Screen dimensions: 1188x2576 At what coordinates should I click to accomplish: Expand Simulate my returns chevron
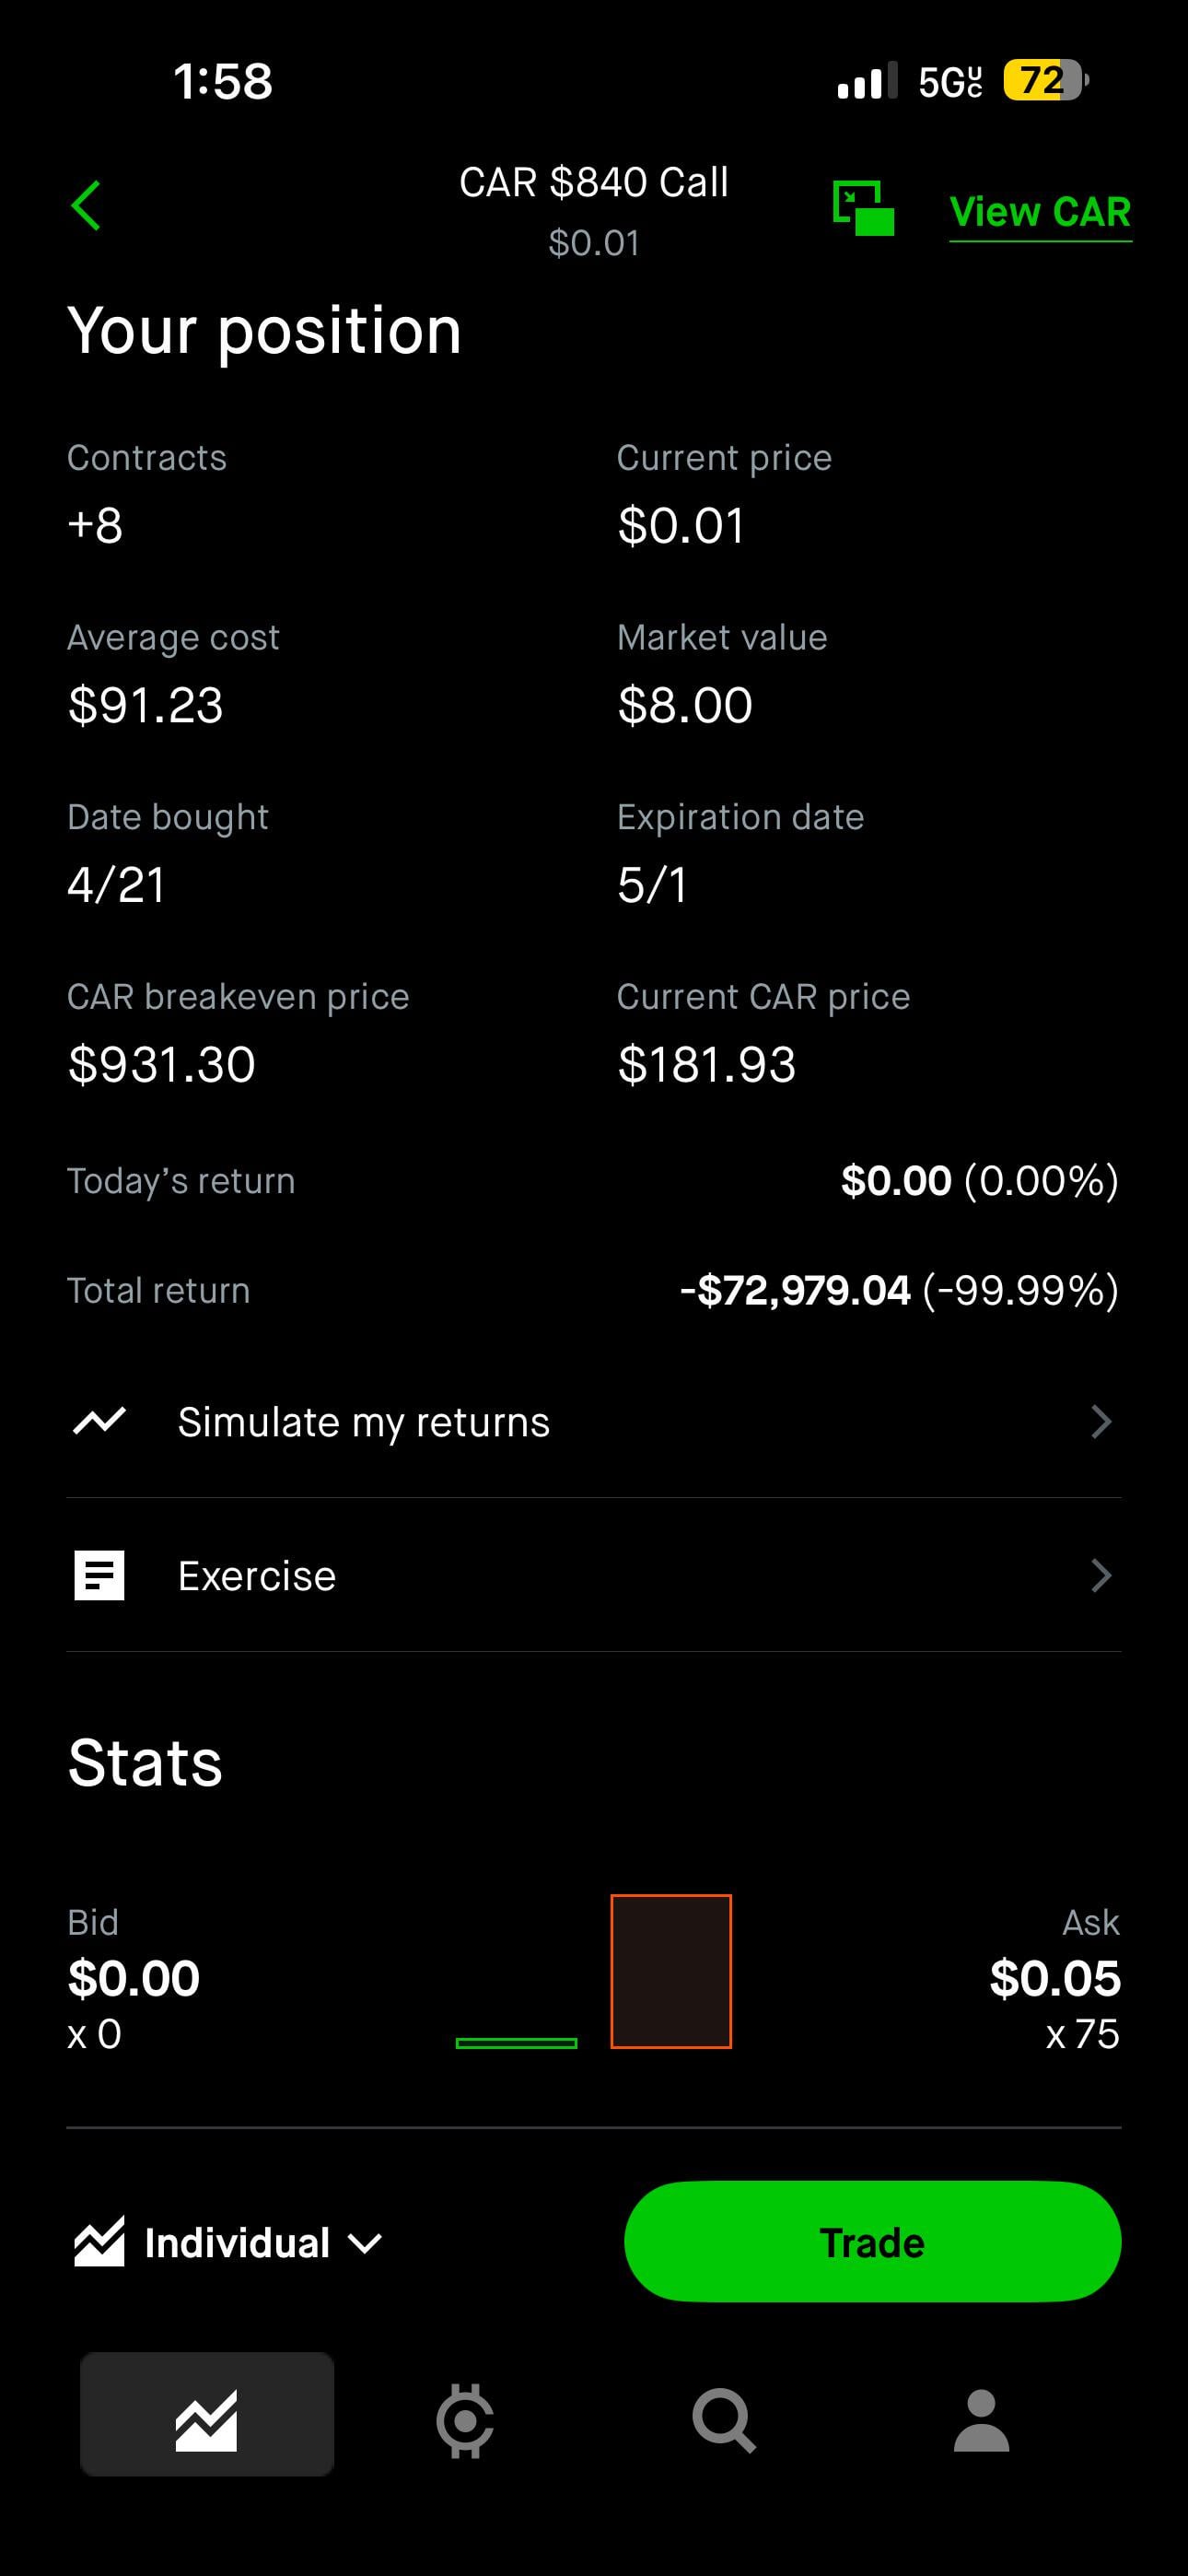(x=1101, y=1422)
